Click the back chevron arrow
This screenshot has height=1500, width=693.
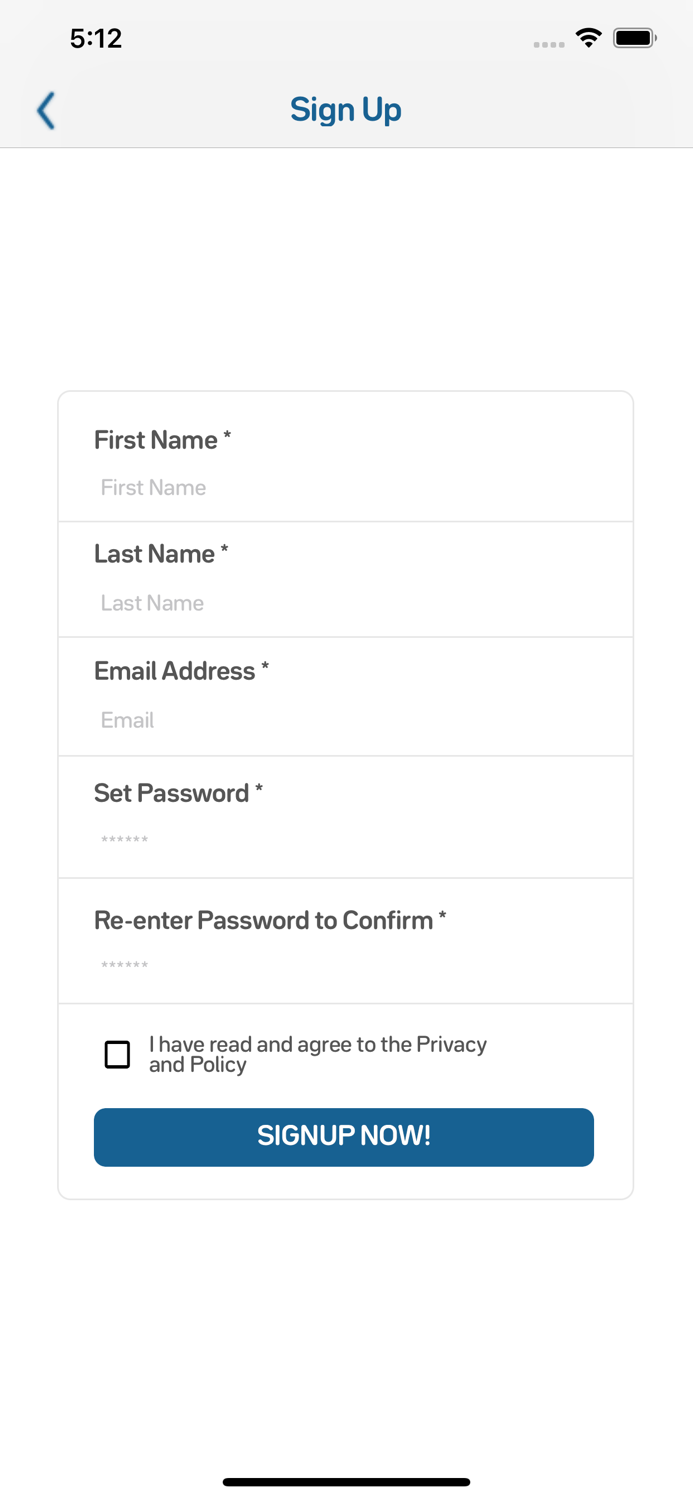coord(44,110)
